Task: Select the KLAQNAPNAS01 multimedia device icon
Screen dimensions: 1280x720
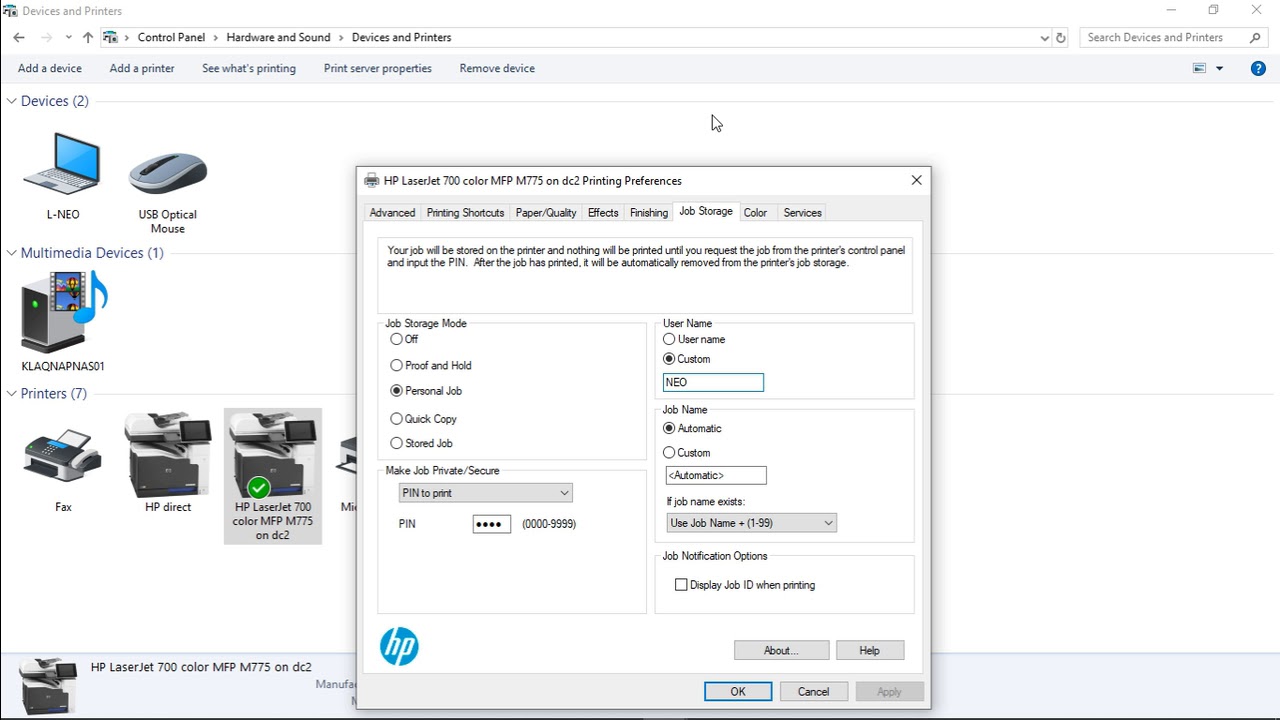Action: 64,313
